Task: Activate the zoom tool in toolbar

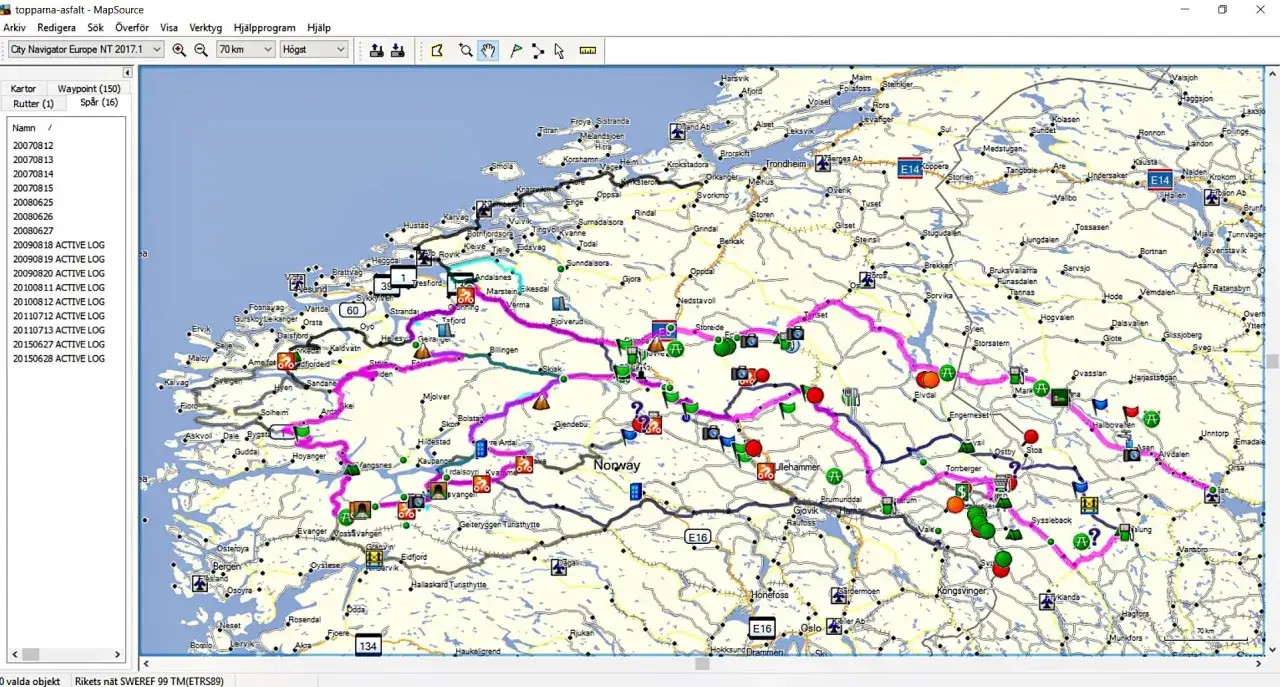Action: coord(465,50)
